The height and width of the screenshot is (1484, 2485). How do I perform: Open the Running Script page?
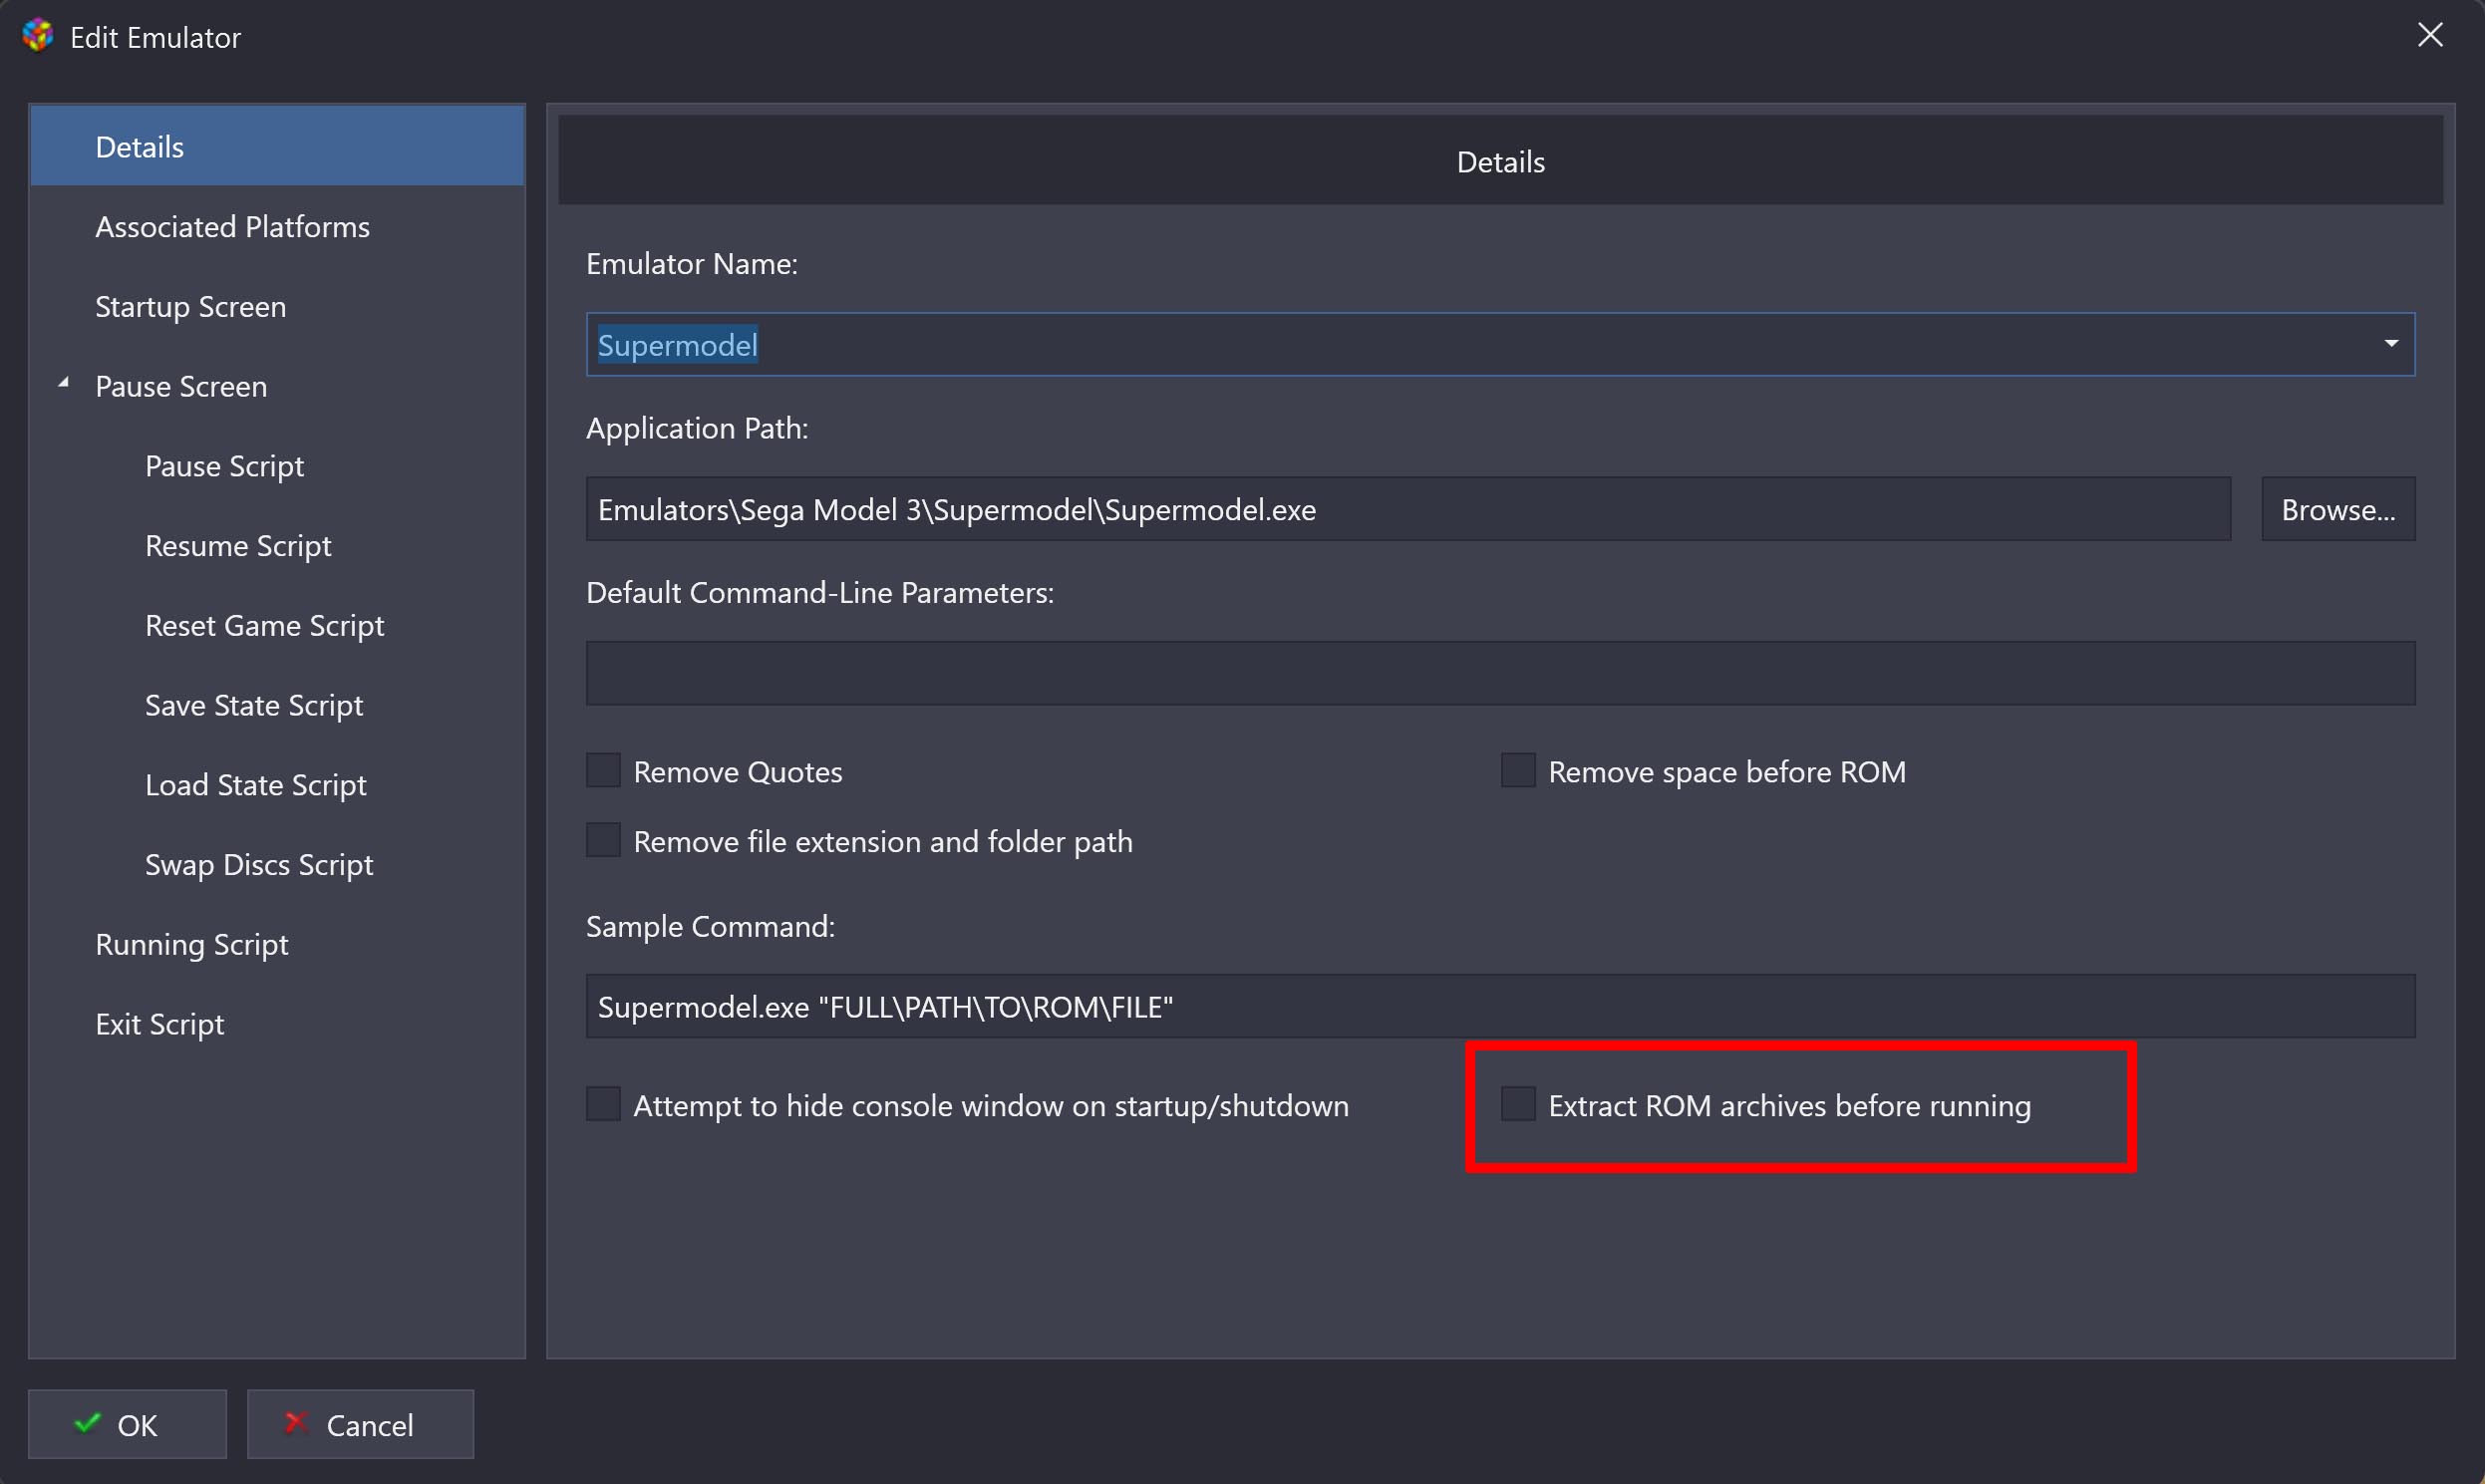click(x=191, y=945)
